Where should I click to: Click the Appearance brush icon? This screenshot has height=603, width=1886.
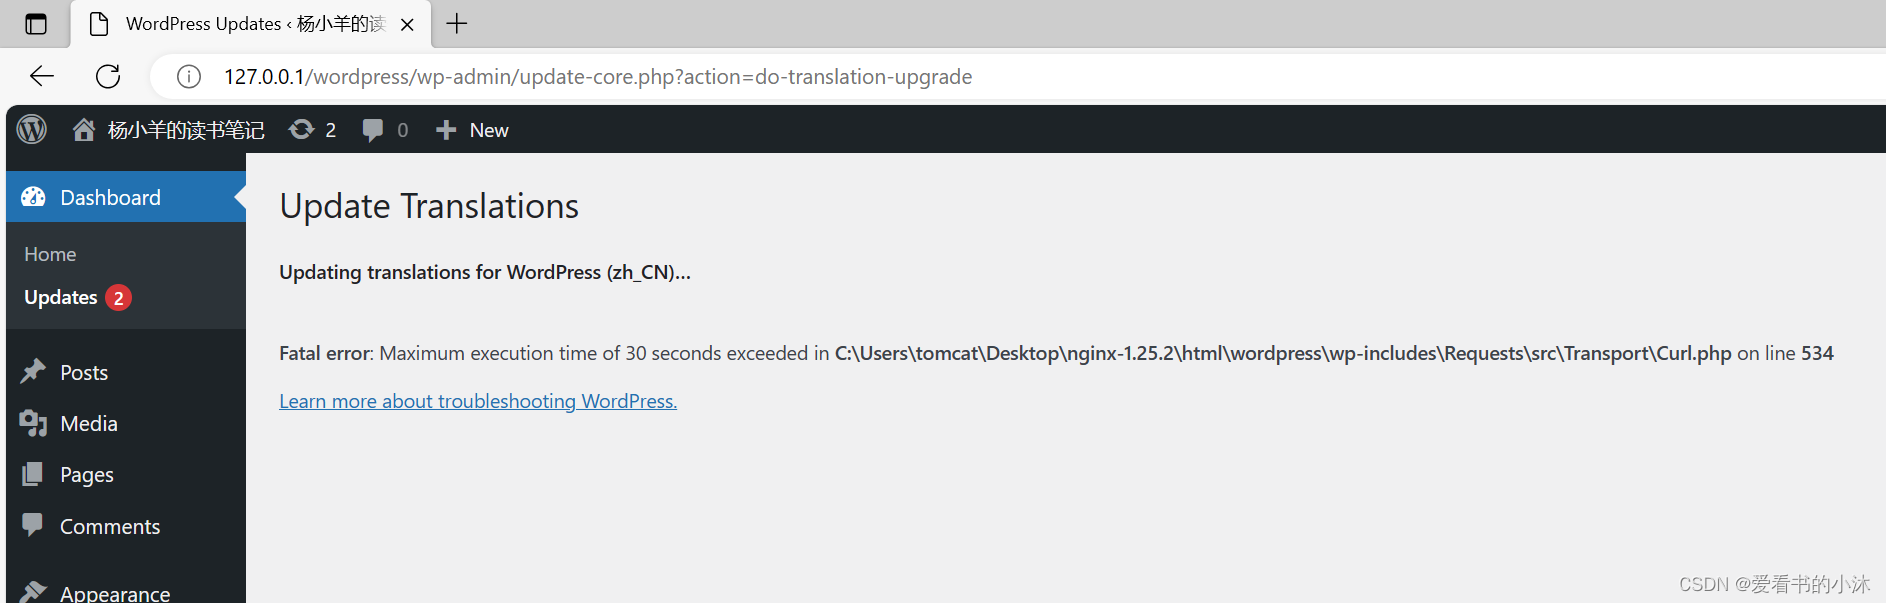pyautogui.click(x=33, y=592)
